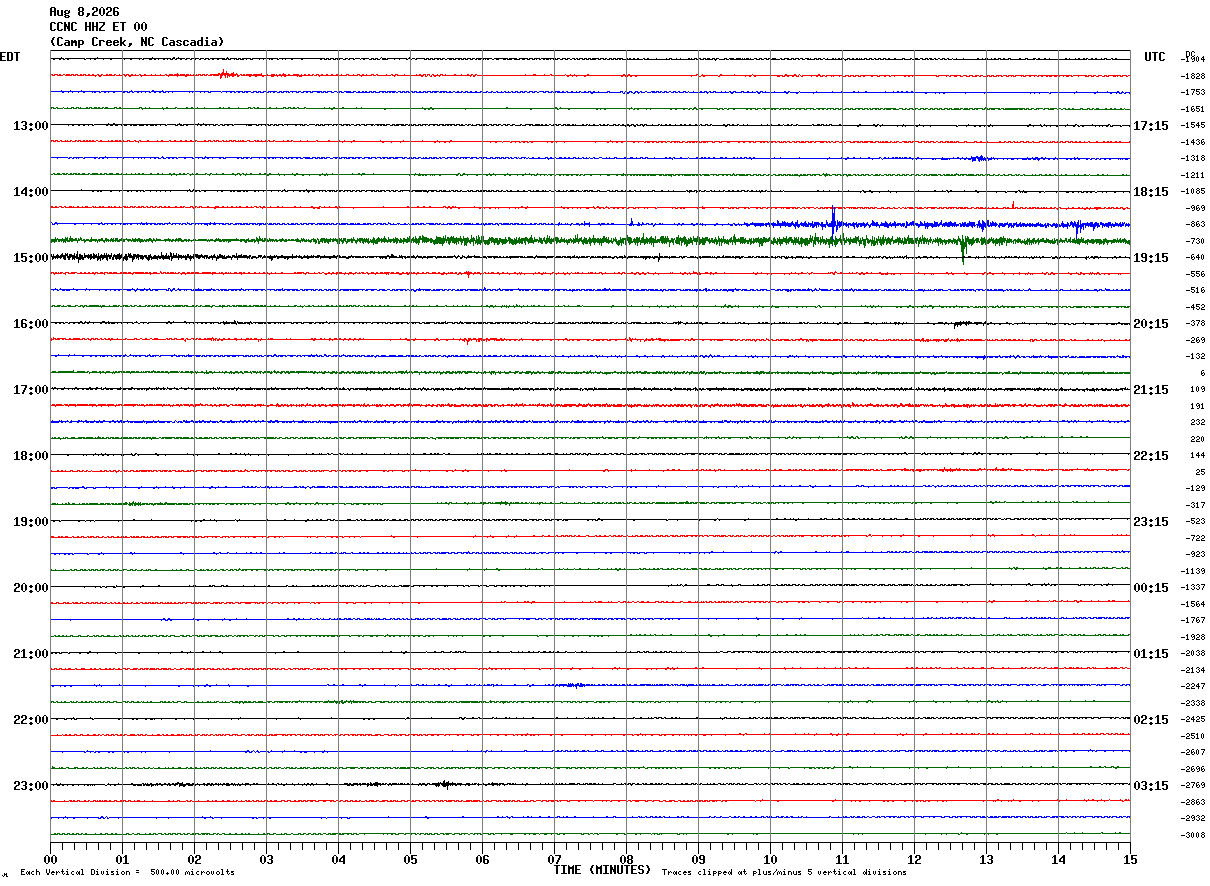Click the traces clipped footnote text
This screenshot has height=886, width=1210.
784,872
